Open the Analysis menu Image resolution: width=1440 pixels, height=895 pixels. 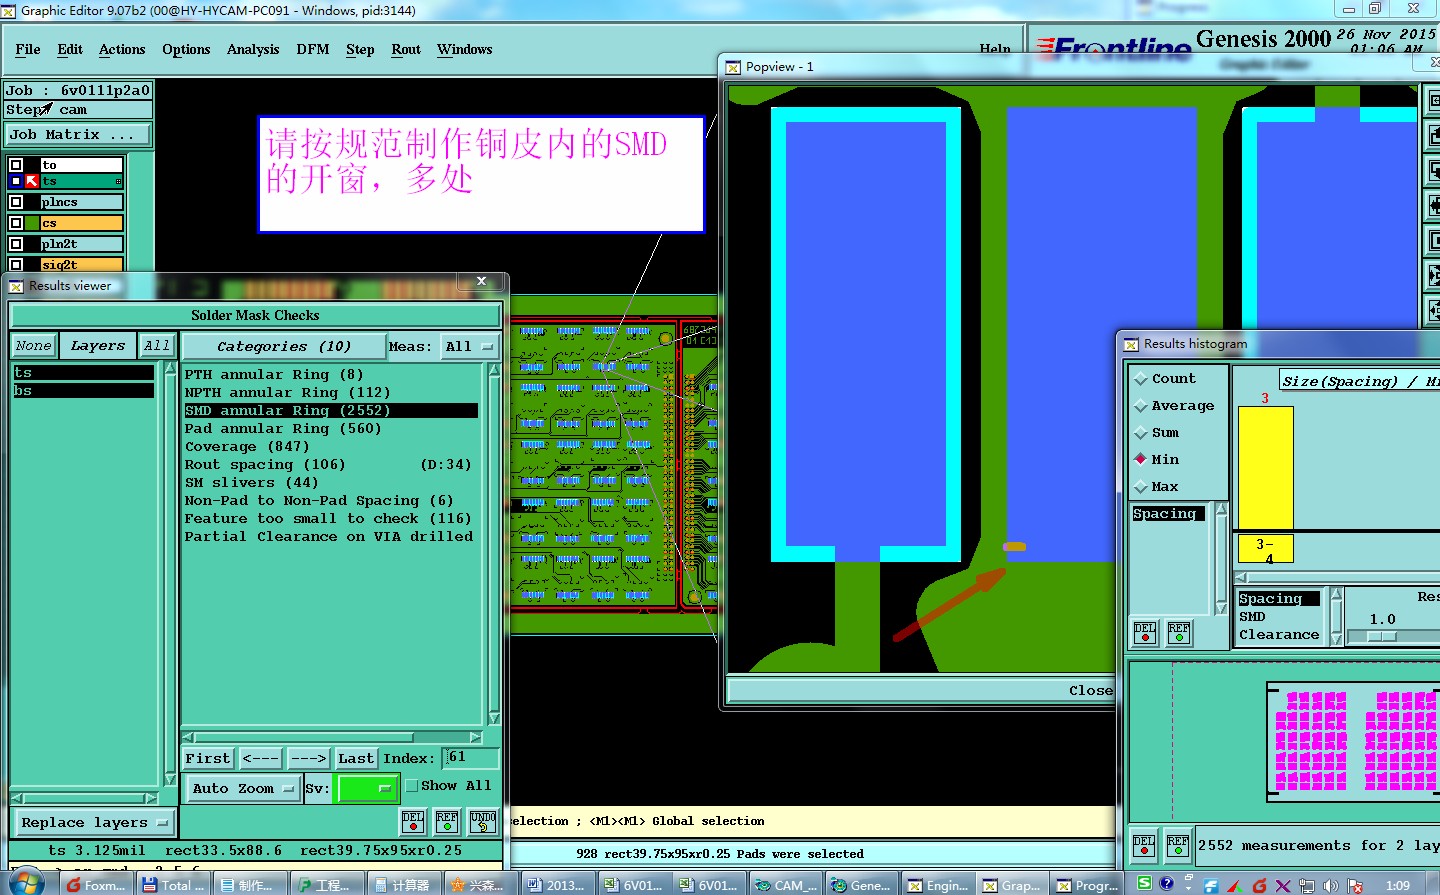point(253,49)
